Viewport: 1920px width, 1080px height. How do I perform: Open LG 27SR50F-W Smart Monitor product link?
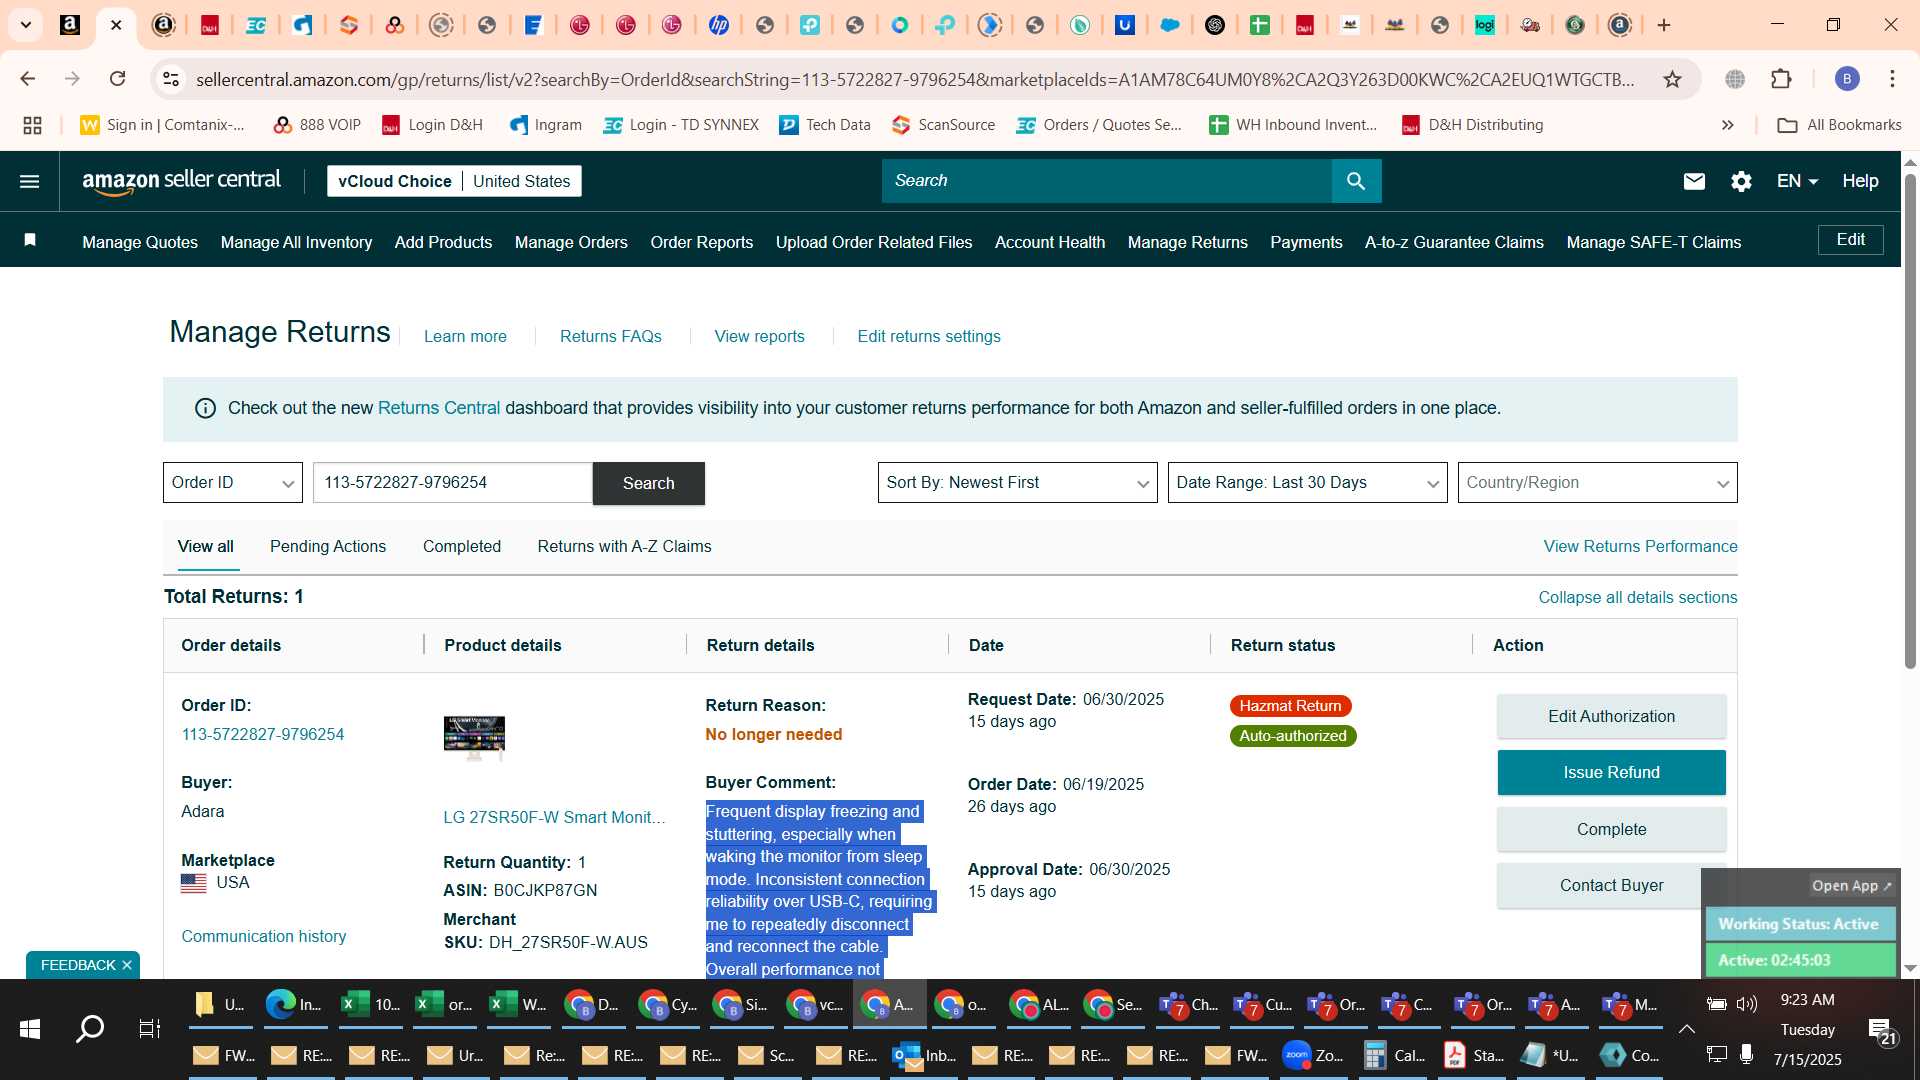(554, 817)
